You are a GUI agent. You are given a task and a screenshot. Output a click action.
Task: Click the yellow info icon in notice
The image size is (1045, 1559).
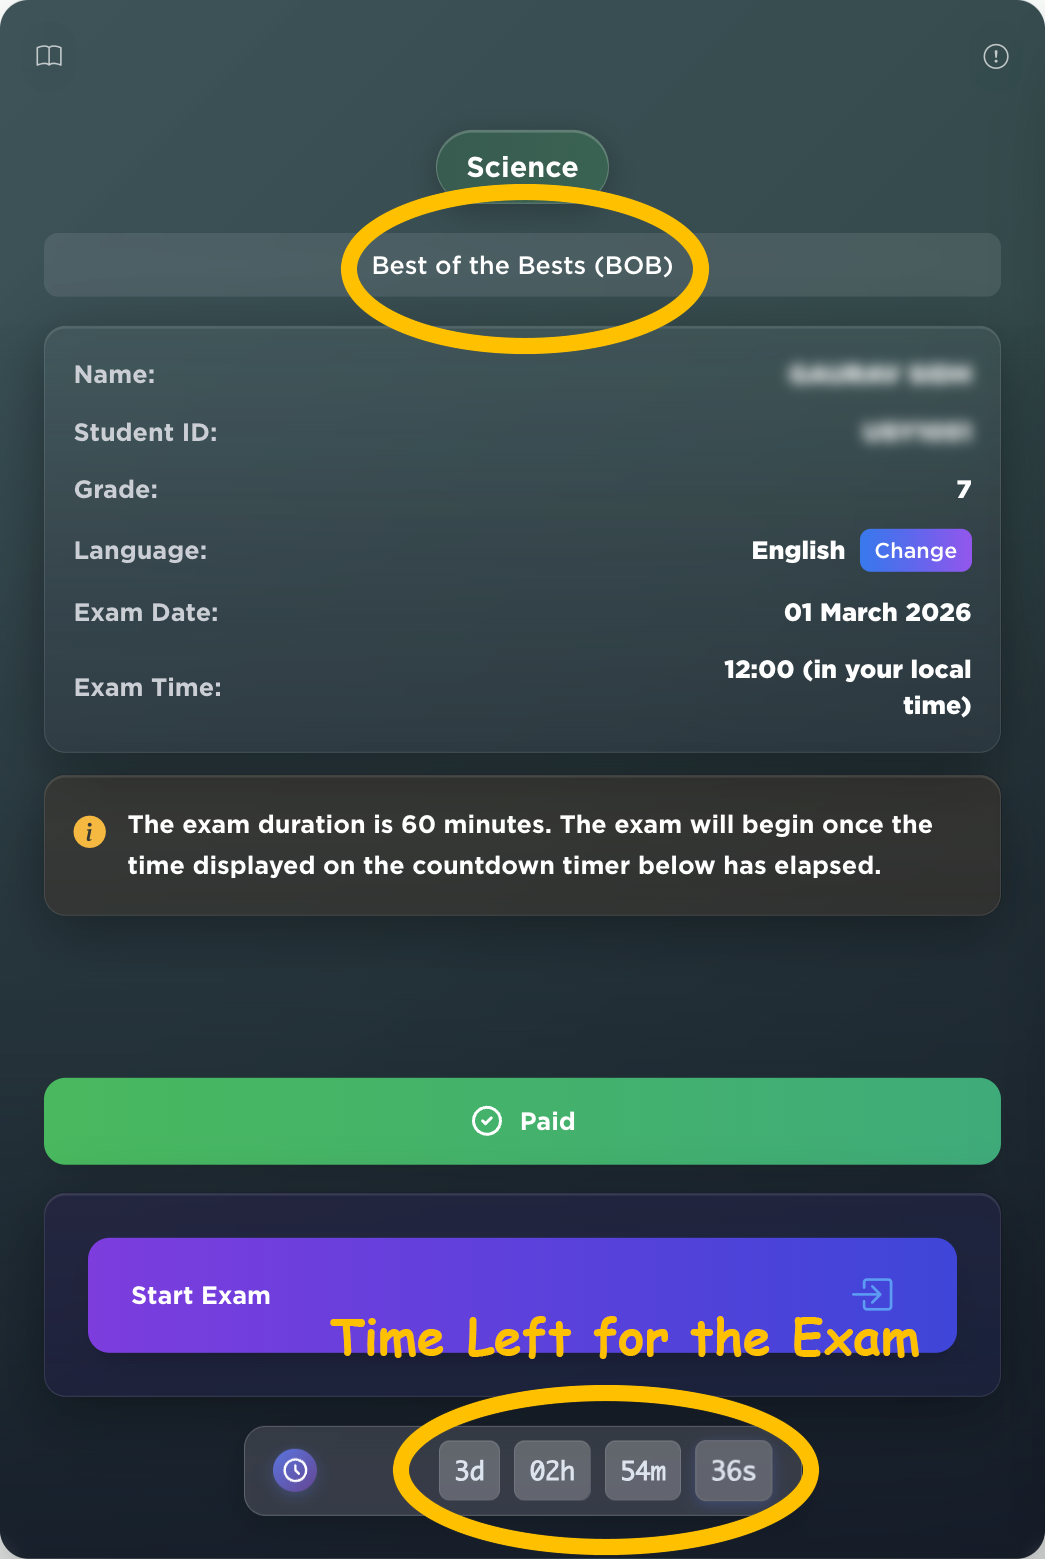pos(90,831)
